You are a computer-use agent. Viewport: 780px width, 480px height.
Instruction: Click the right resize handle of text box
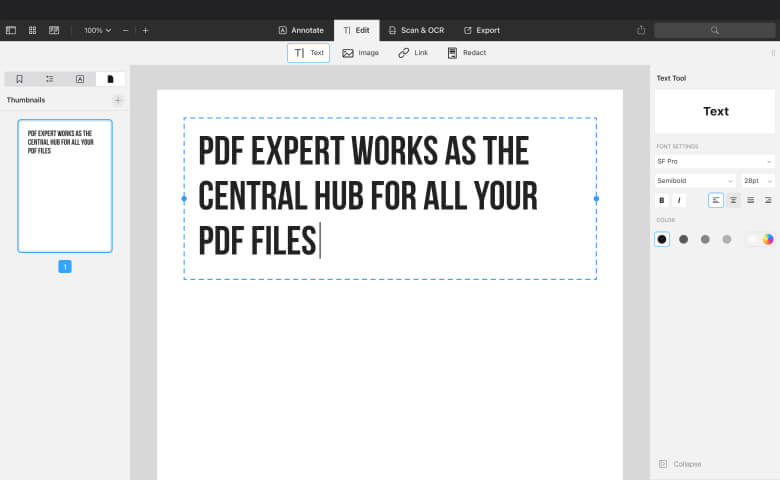[596, 199]
